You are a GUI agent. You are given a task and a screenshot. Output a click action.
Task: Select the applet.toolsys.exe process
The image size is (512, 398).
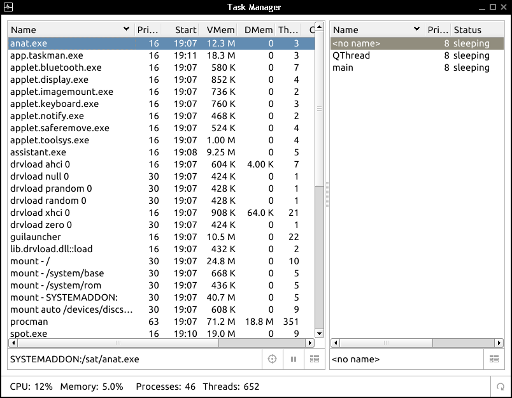click(x=161, y=140)
